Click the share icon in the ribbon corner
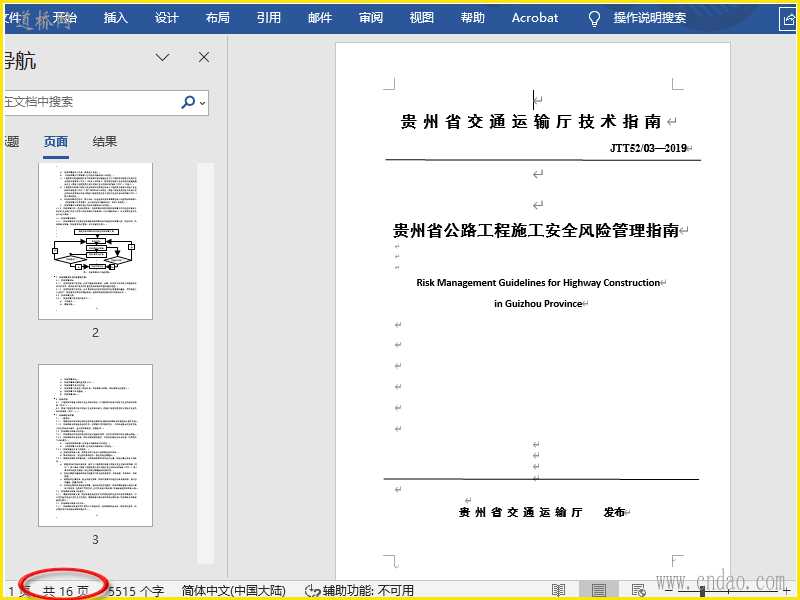Screen dimensions: 800x600 click(788, 20)
